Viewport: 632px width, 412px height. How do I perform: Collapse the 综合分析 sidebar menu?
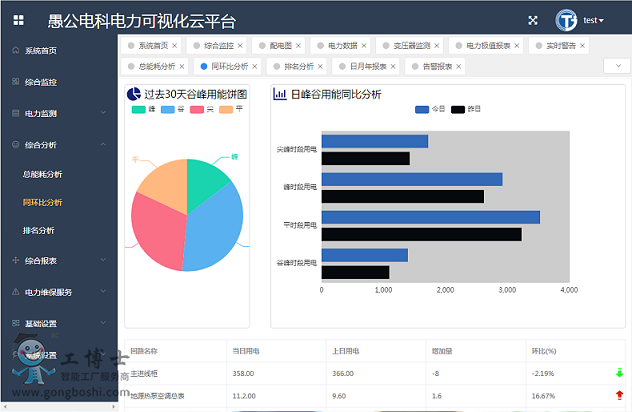pyautogui.click(x=103, y=144)
